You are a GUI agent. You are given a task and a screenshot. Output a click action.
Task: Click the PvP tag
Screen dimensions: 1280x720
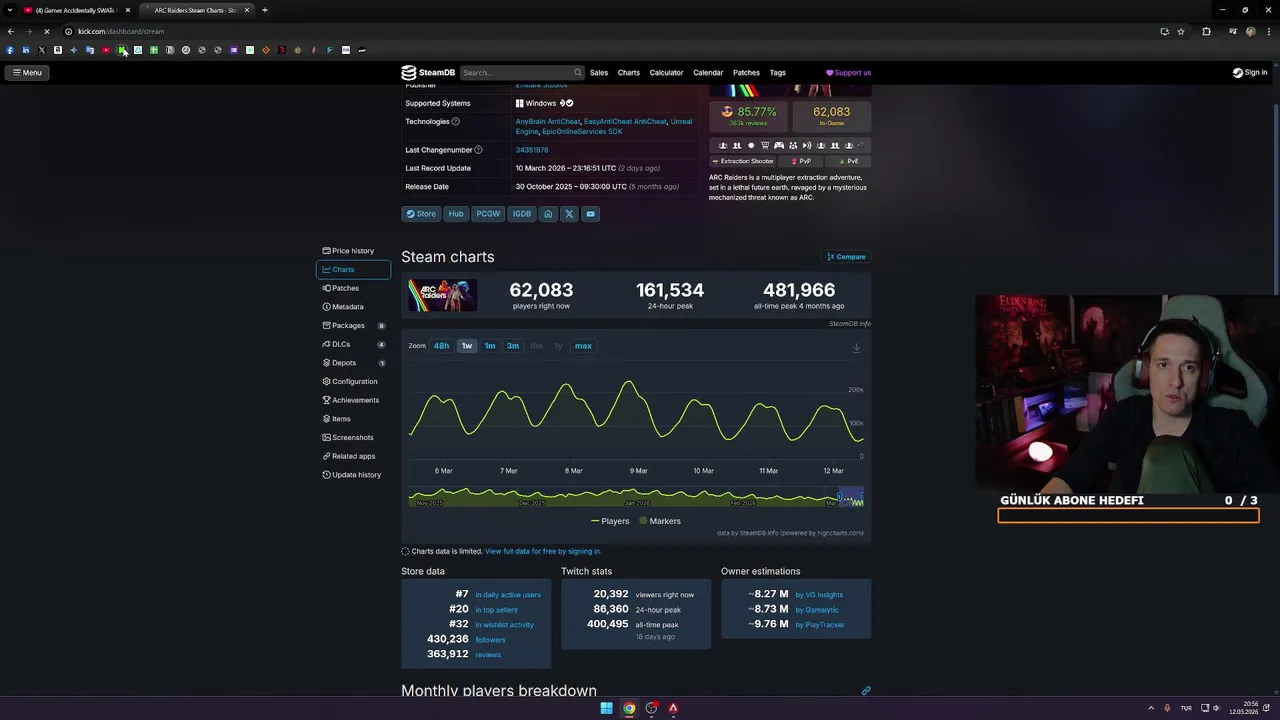801,161
